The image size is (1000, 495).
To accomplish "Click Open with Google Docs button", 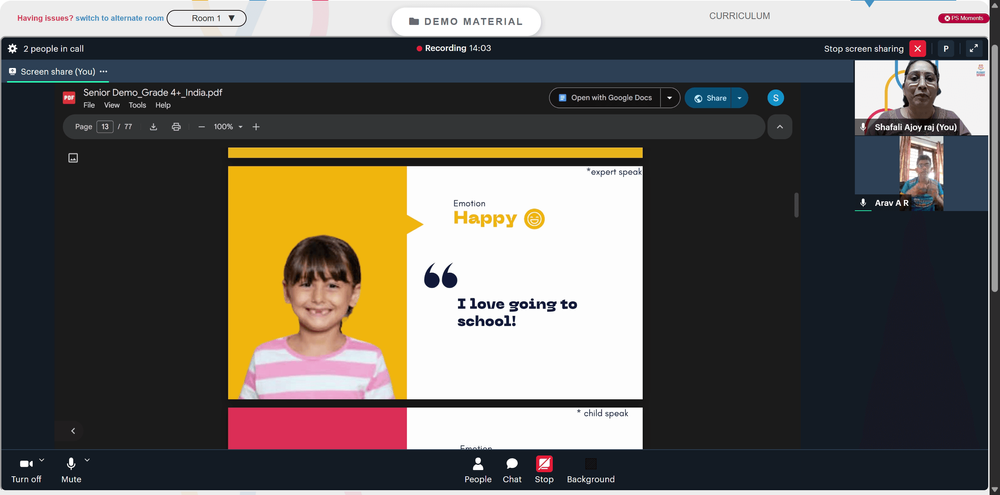I will pos(605,98).
